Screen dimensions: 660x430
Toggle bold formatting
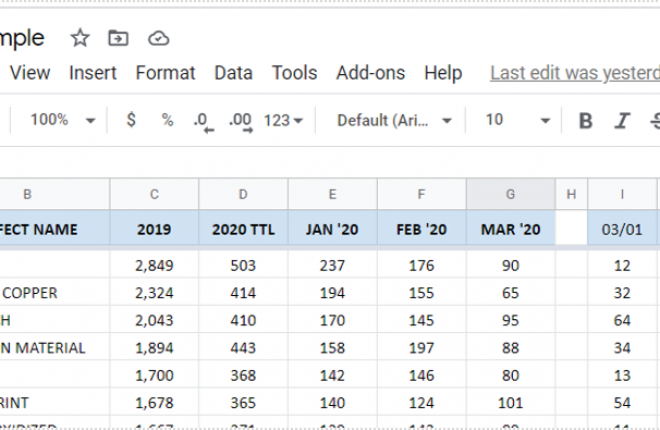[585, 121]
